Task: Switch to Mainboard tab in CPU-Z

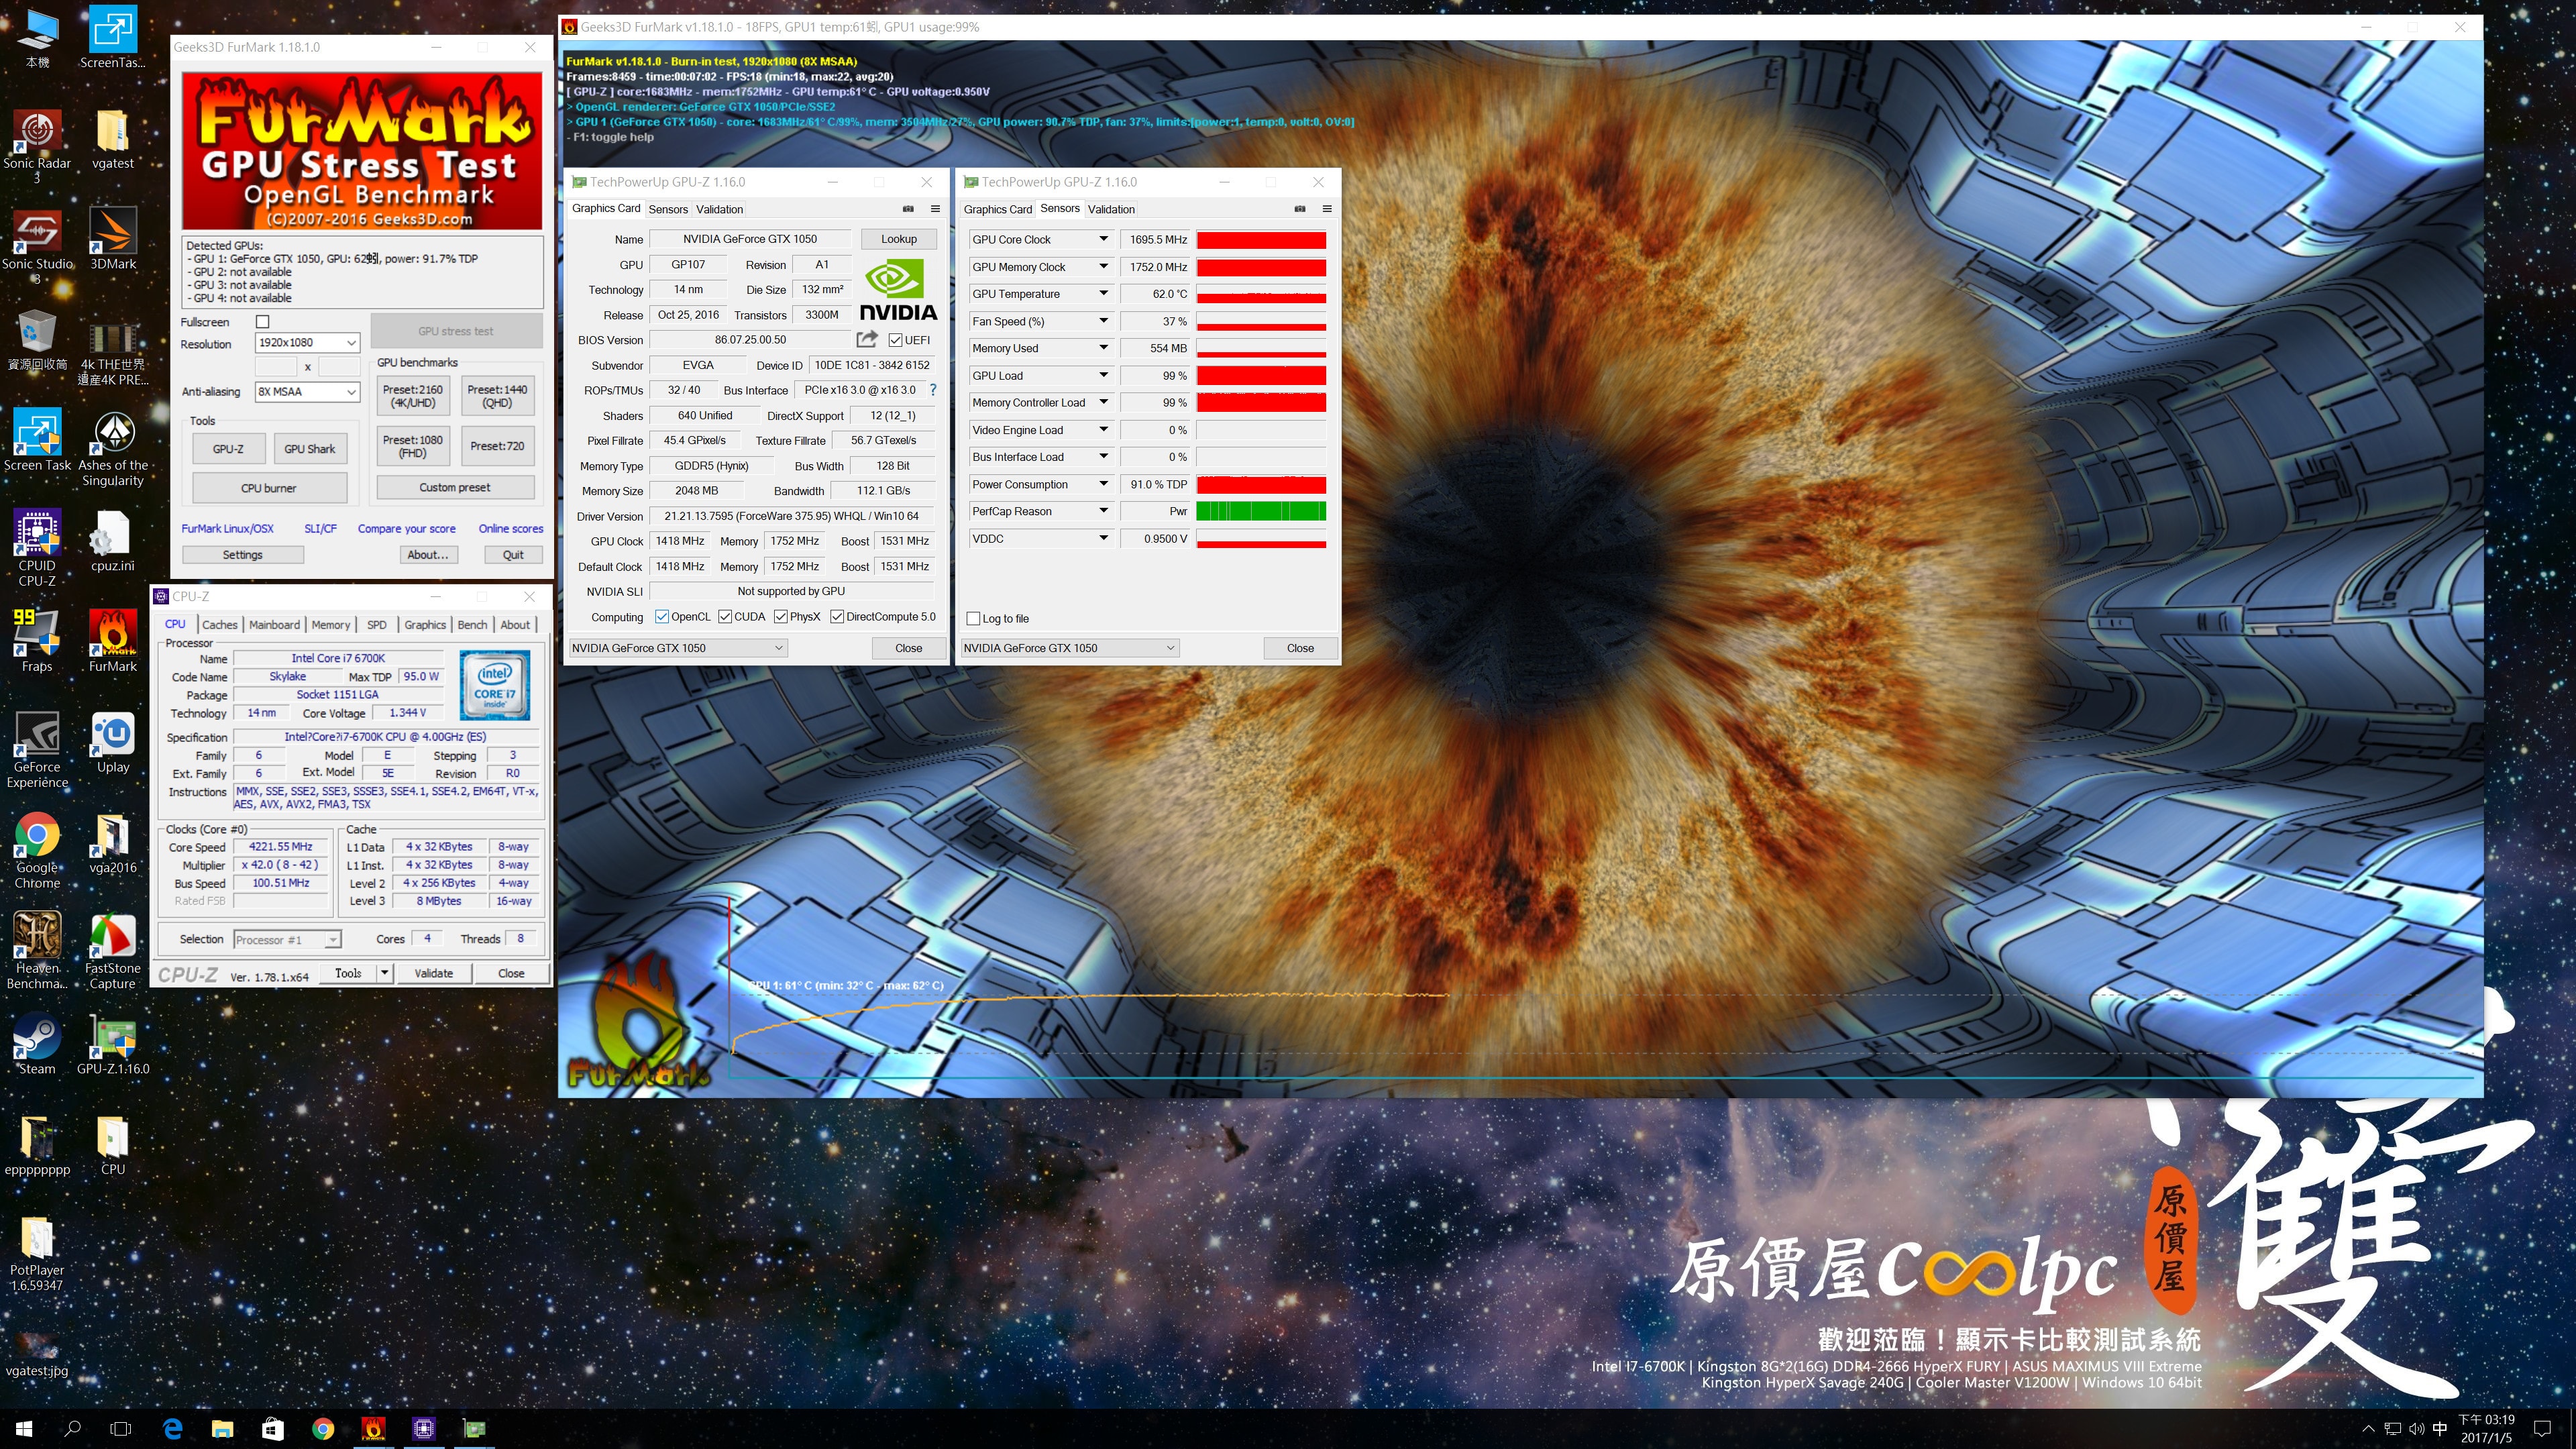Action: pos(274,625)
